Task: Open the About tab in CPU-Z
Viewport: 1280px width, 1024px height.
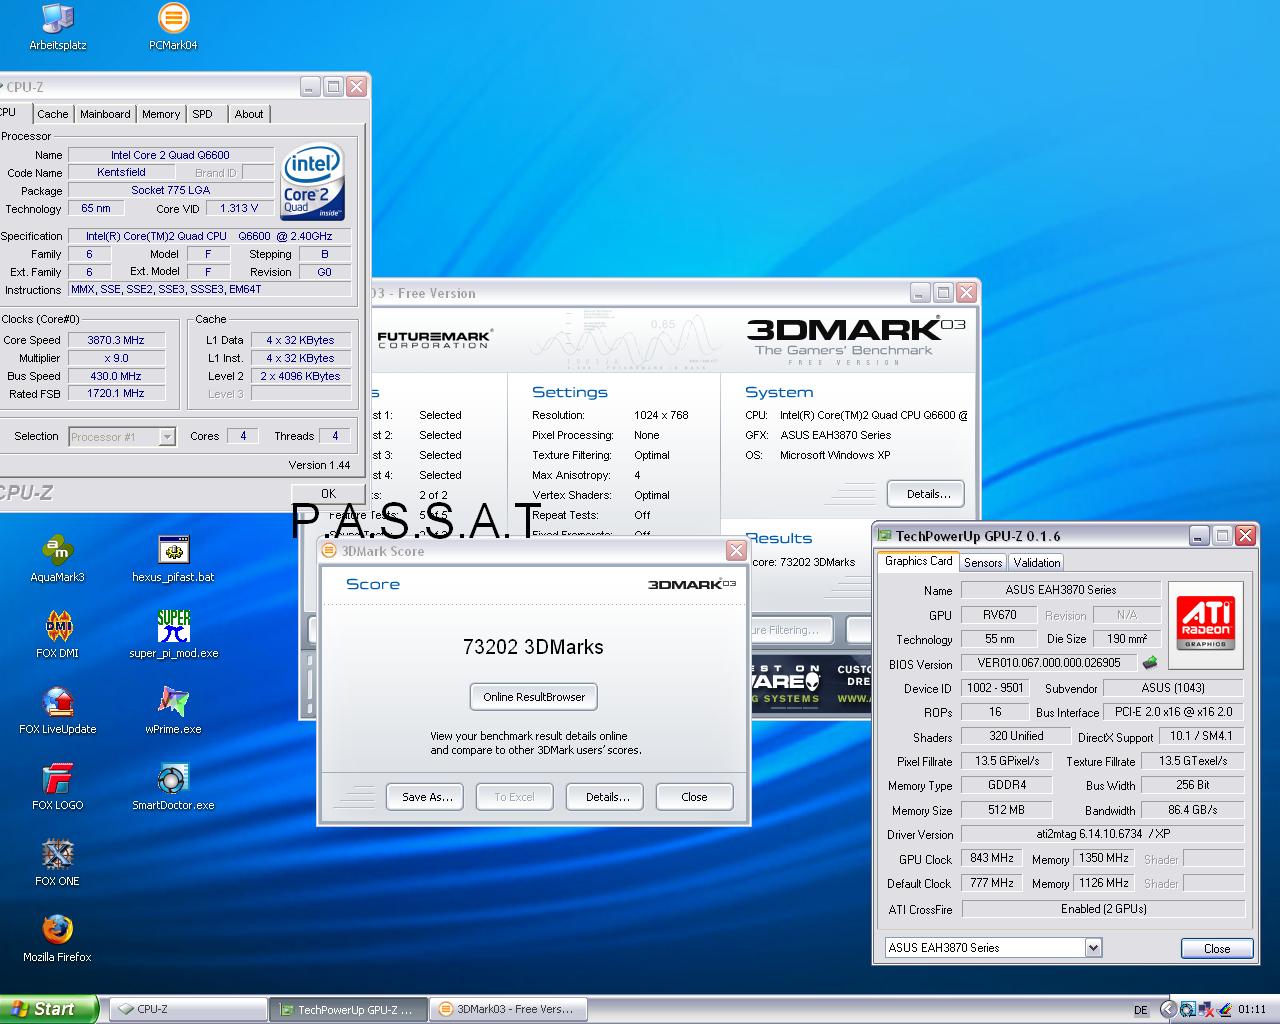Action: click(249, 114)
